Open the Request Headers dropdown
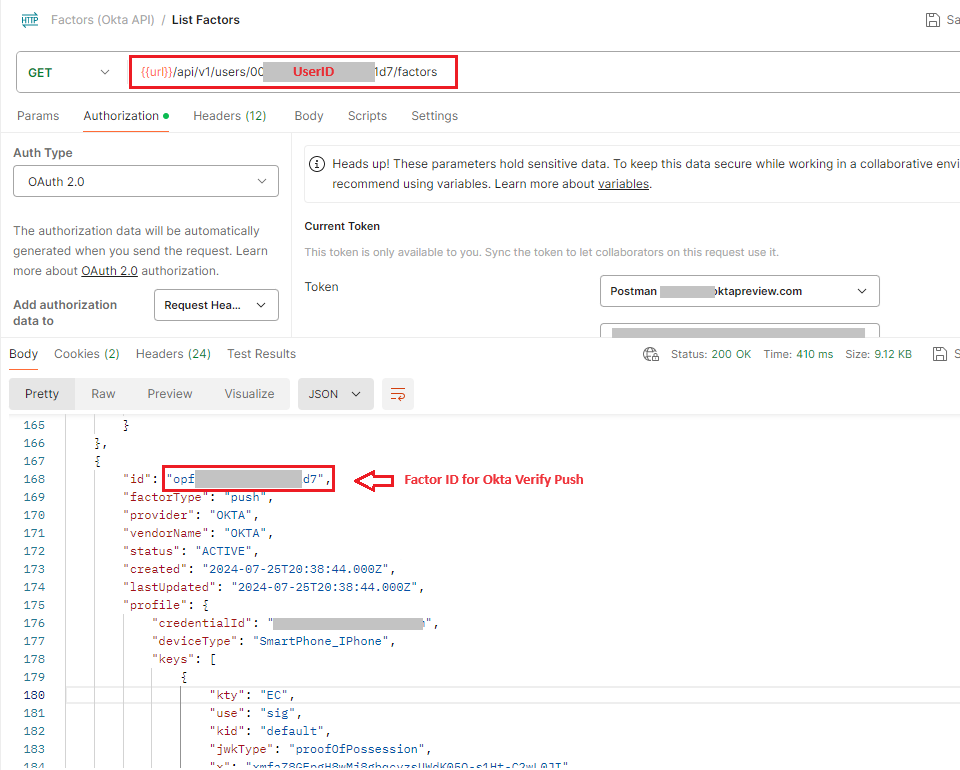The width and height of the screenshot is (960, 770). pyautogui.click(x=216, y=305)
